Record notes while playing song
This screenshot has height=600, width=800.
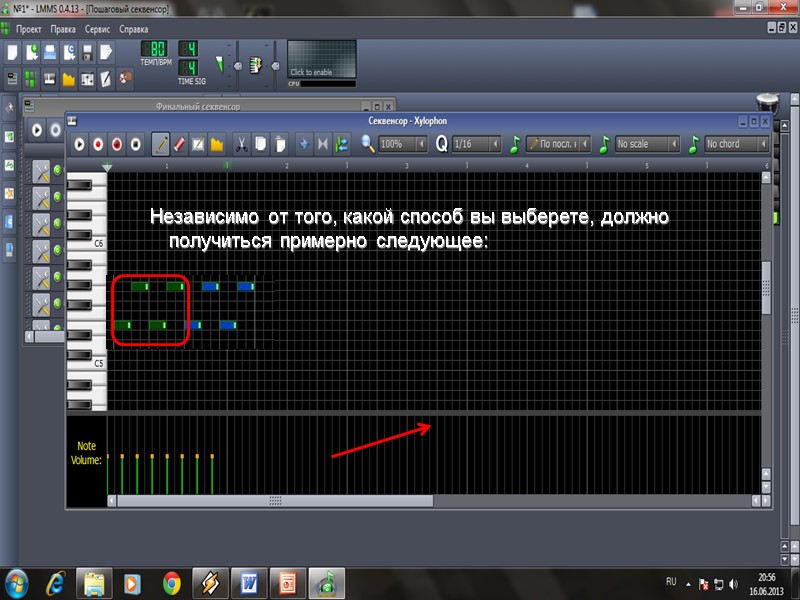117,144
